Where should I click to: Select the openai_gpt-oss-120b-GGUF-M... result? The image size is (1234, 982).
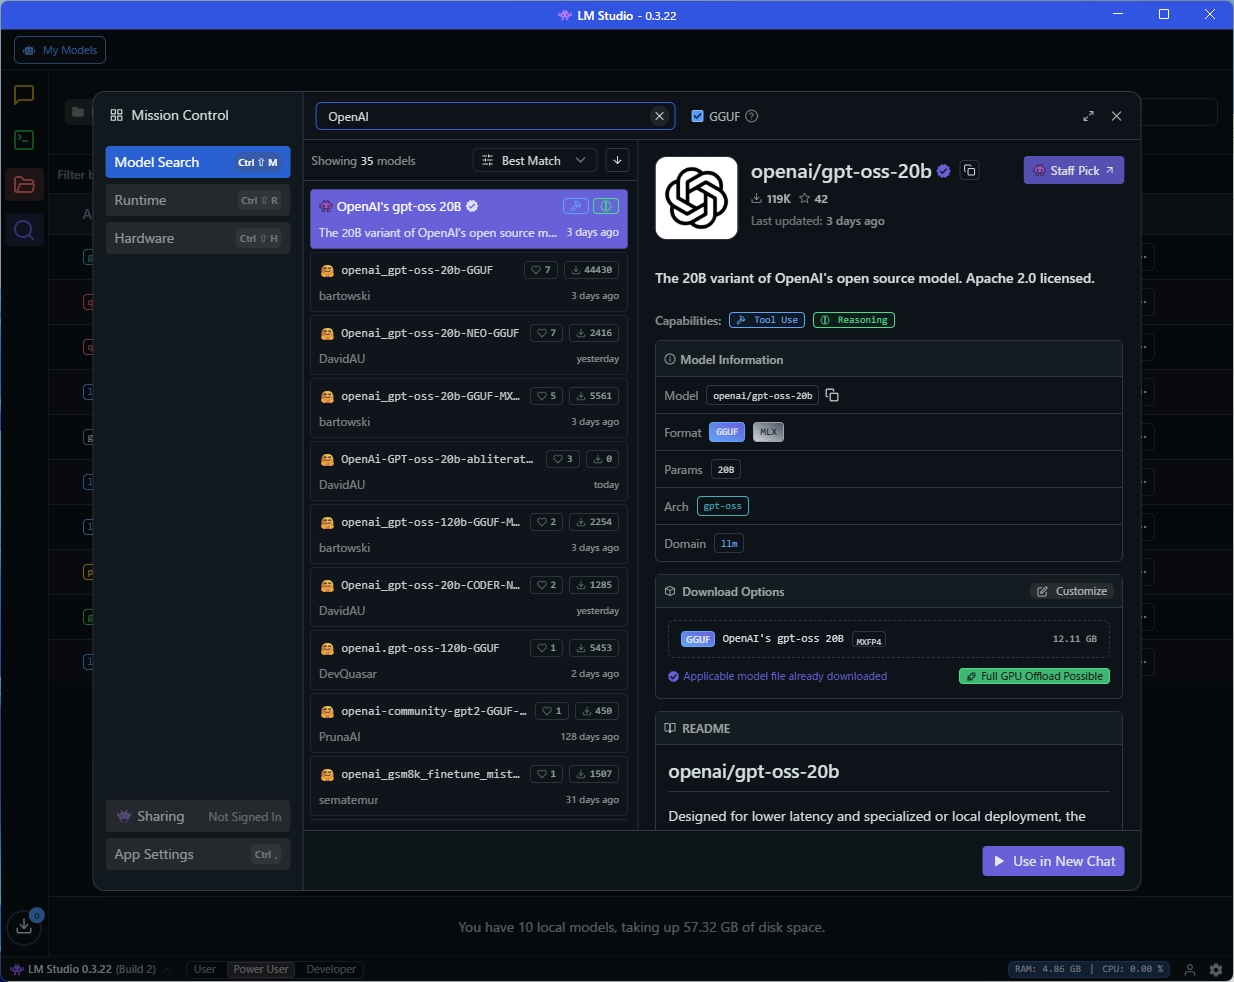469,534
